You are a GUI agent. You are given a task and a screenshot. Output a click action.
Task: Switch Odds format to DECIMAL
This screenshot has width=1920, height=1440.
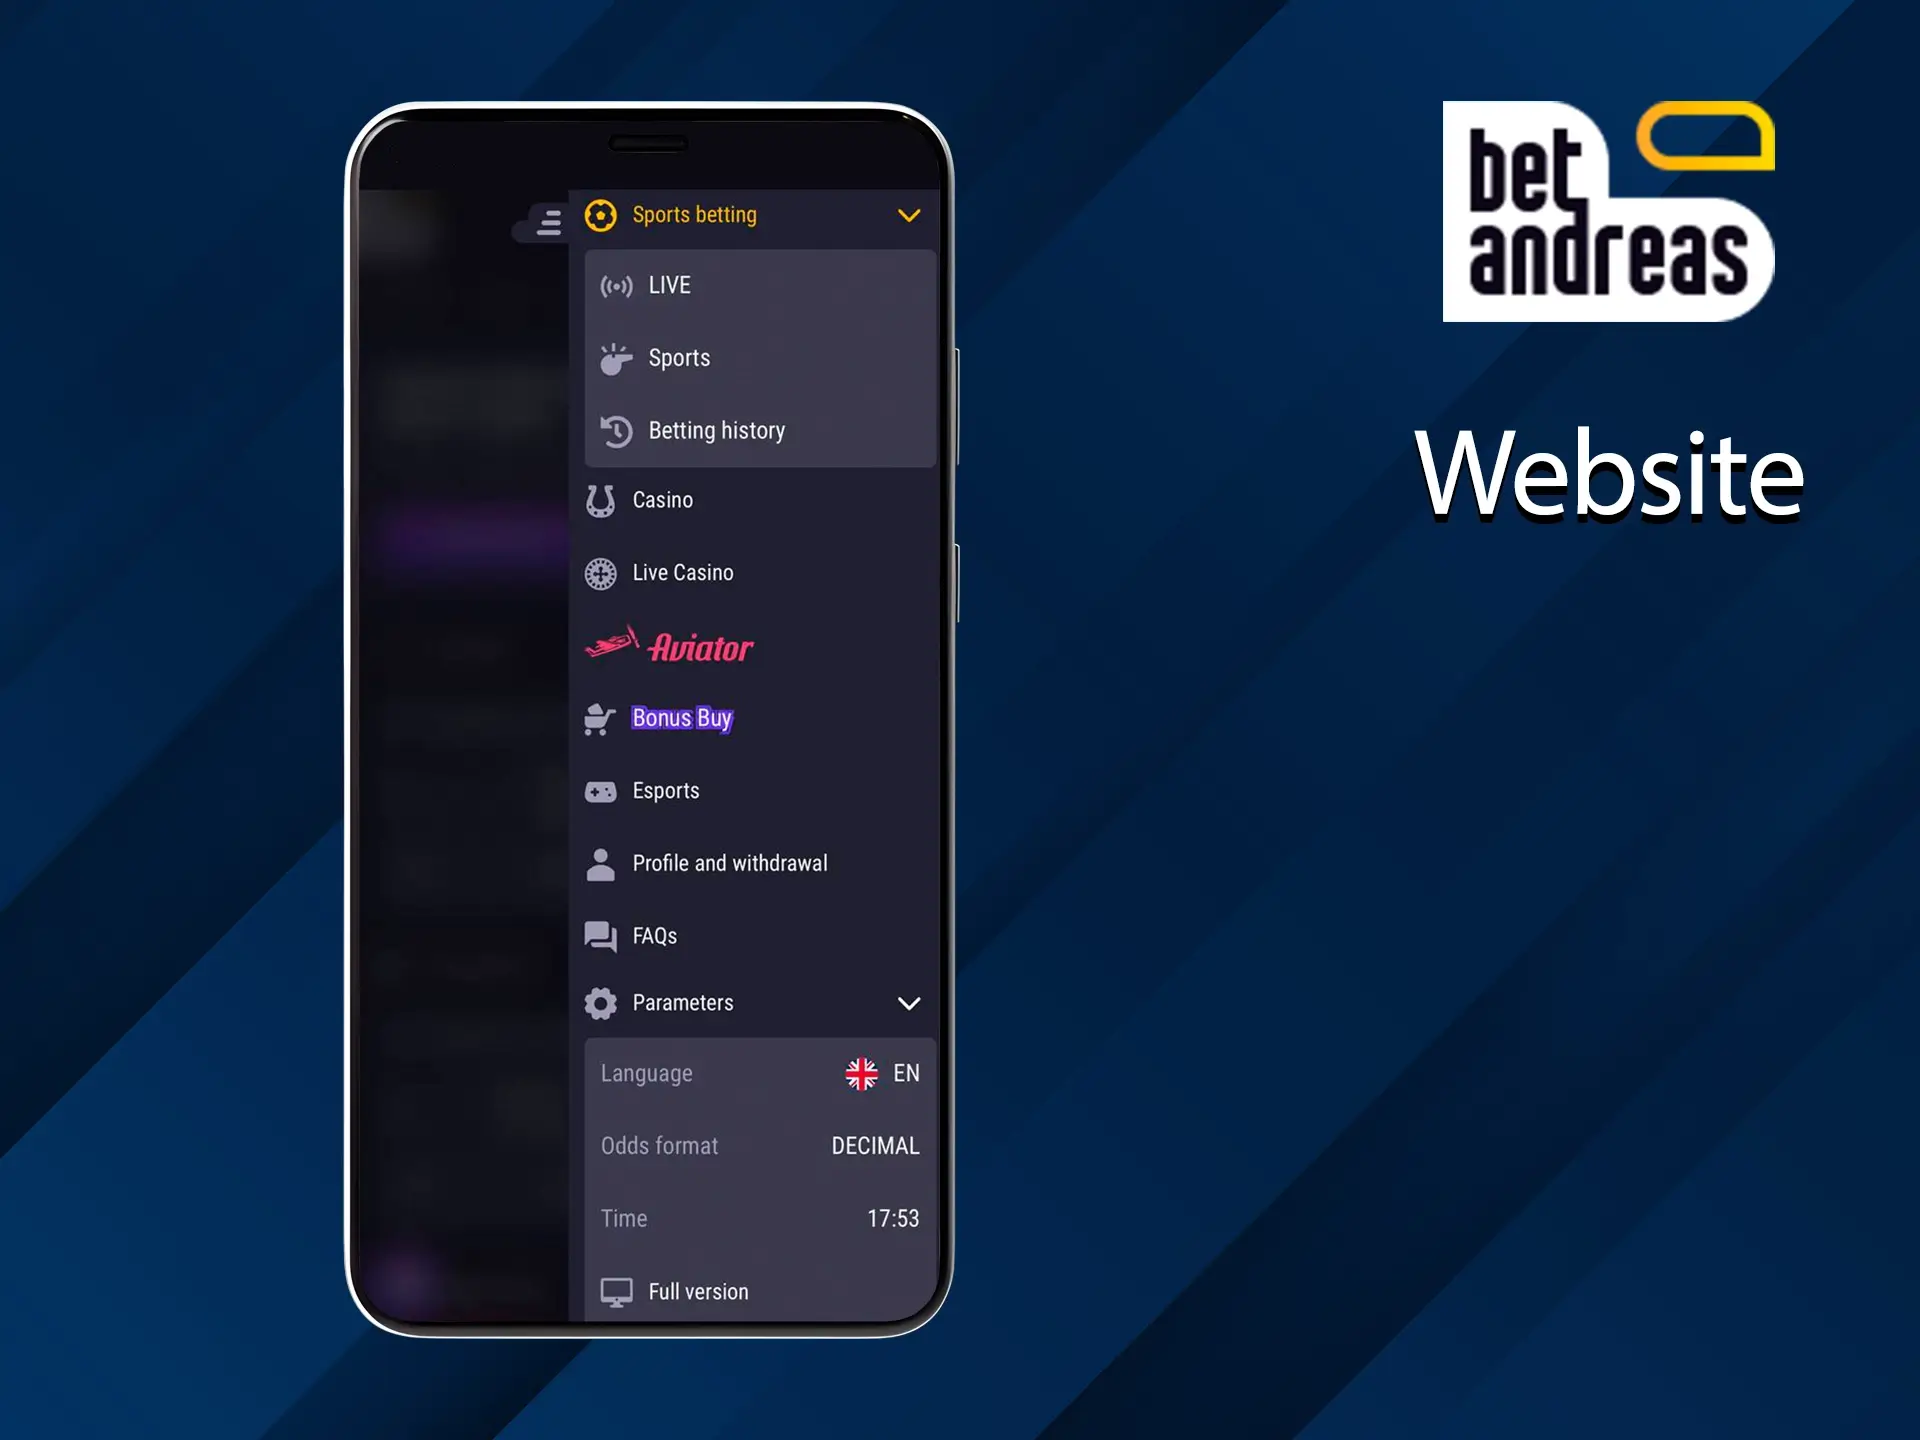[874, 1145]
